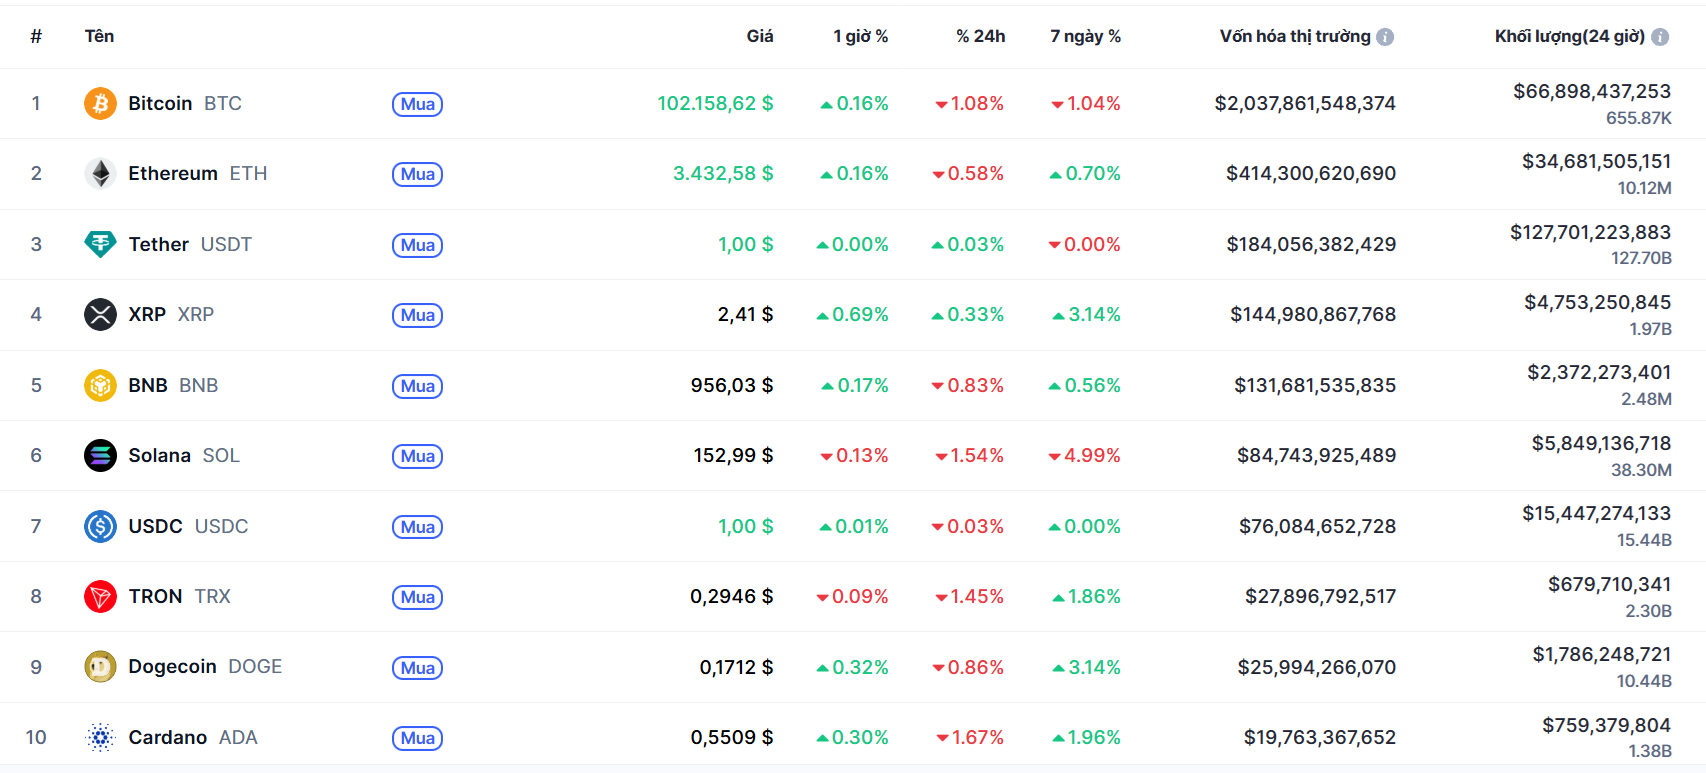Click Solana 7-day change 4.99%

pos(1084,456)
